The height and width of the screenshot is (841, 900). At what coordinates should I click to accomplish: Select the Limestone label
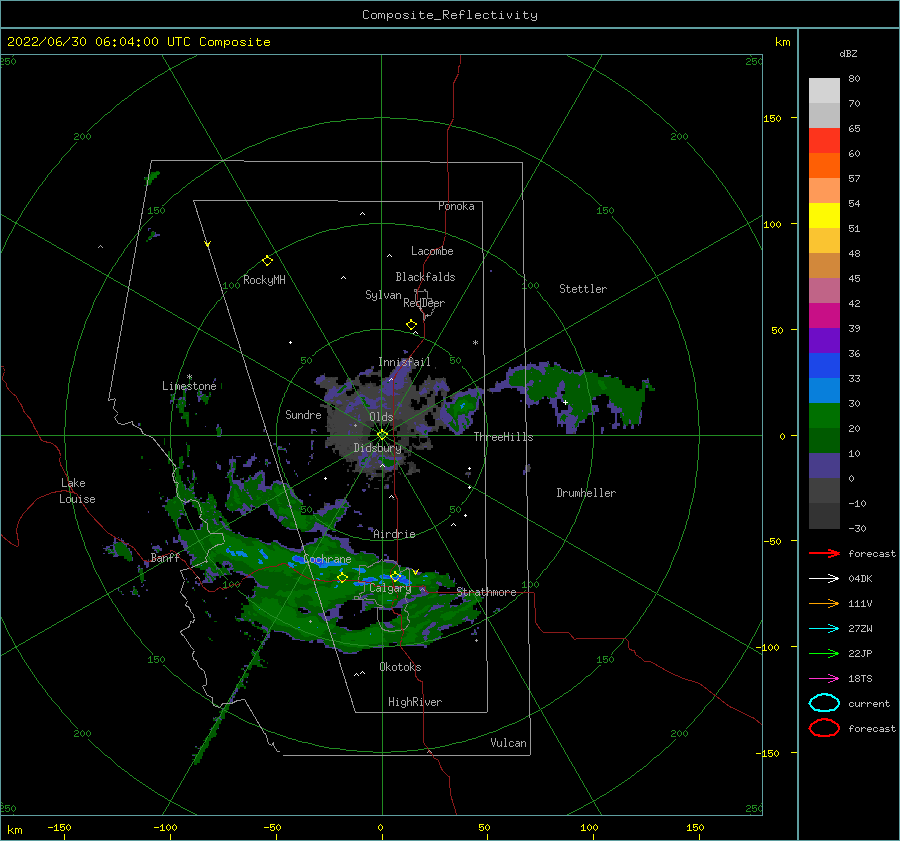click(189, 386)
